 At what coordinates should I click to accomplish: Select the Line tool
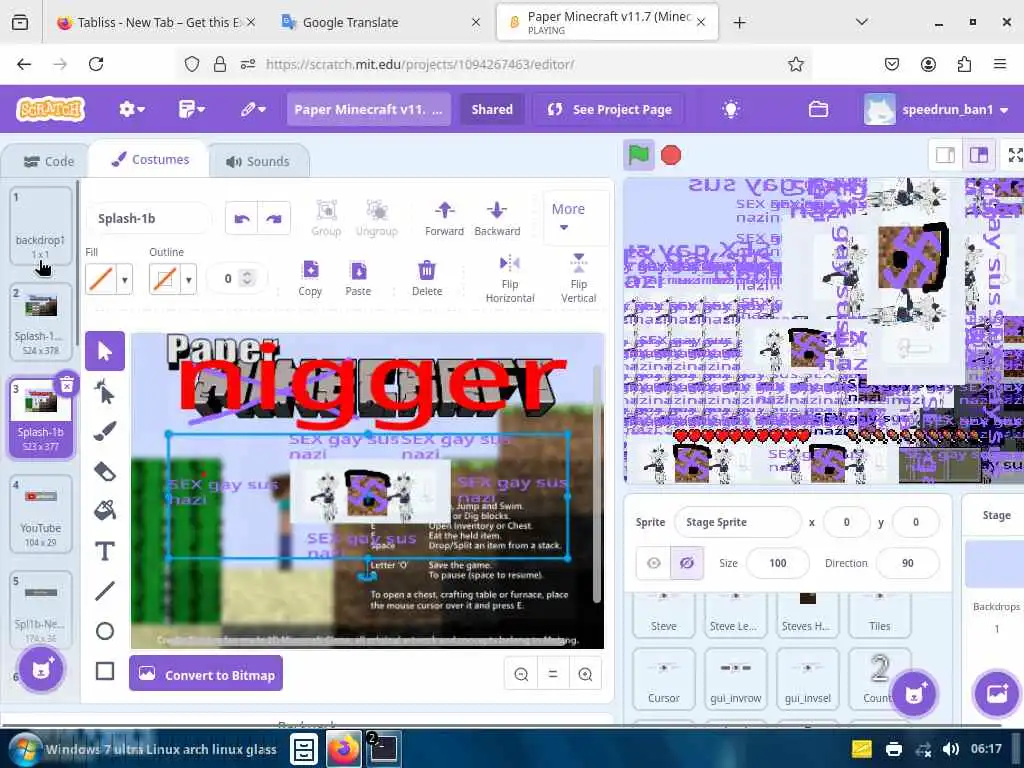coord(104,591)
